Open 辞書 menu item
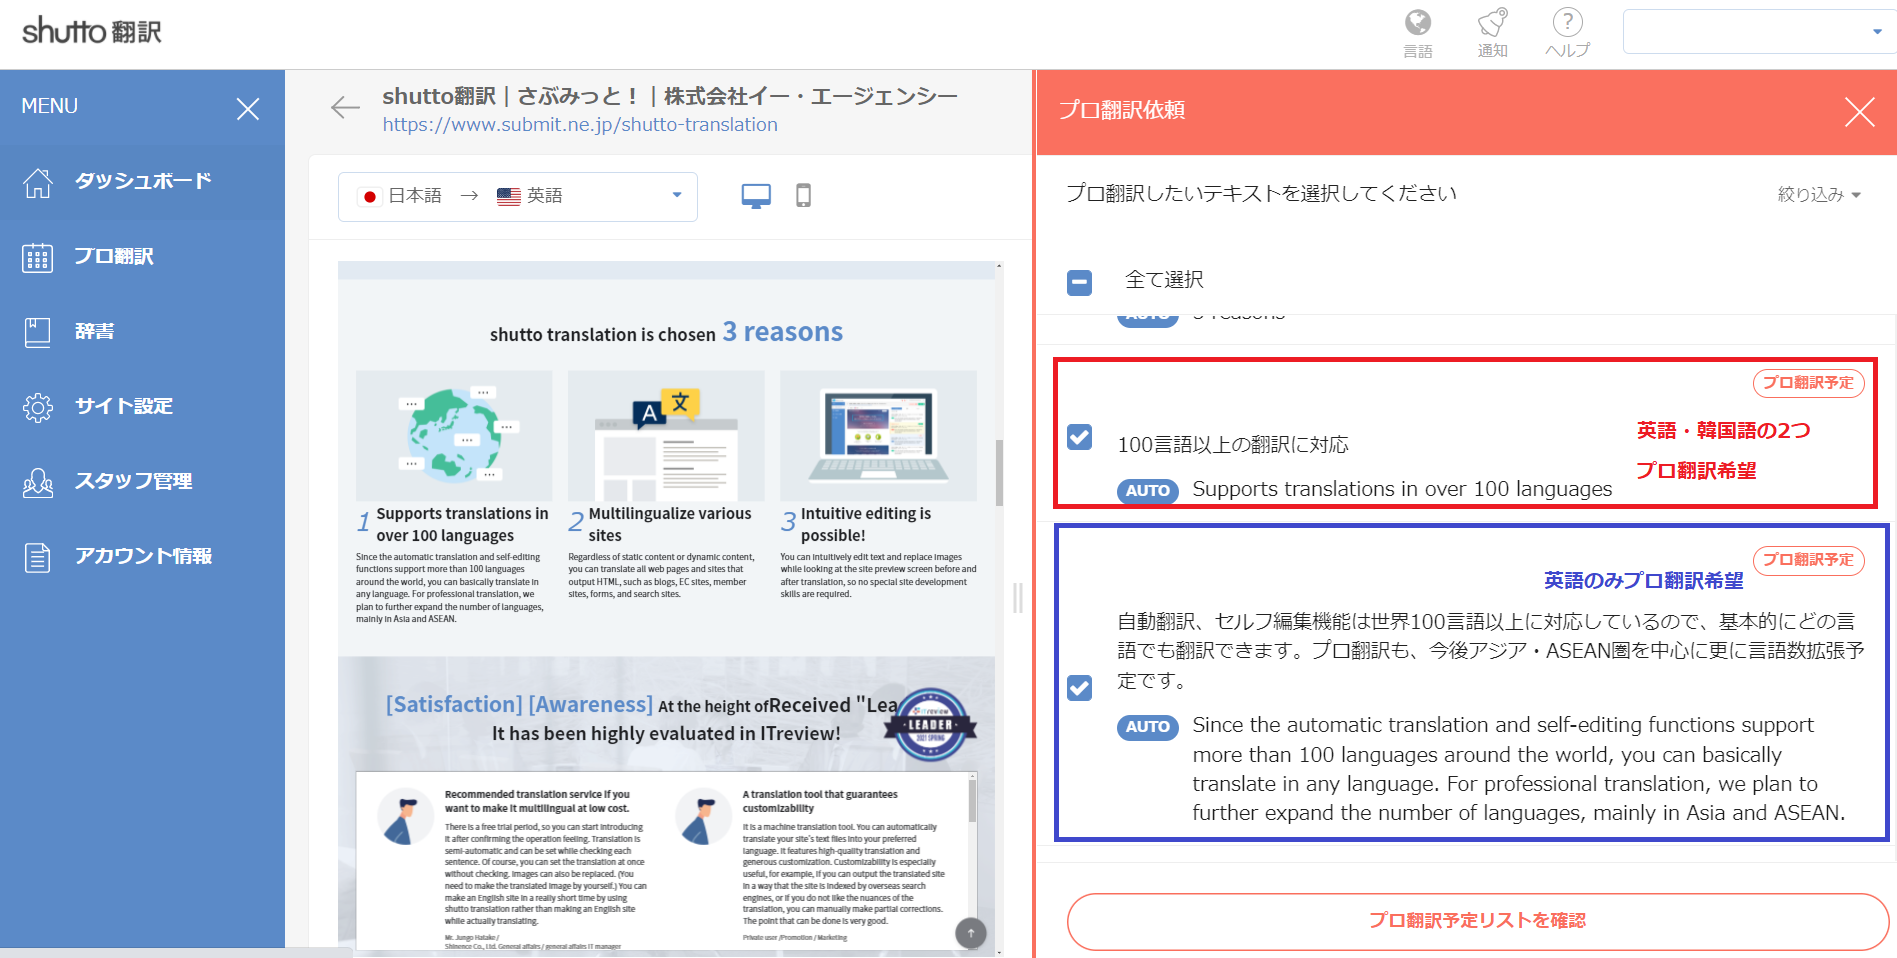 142,332
